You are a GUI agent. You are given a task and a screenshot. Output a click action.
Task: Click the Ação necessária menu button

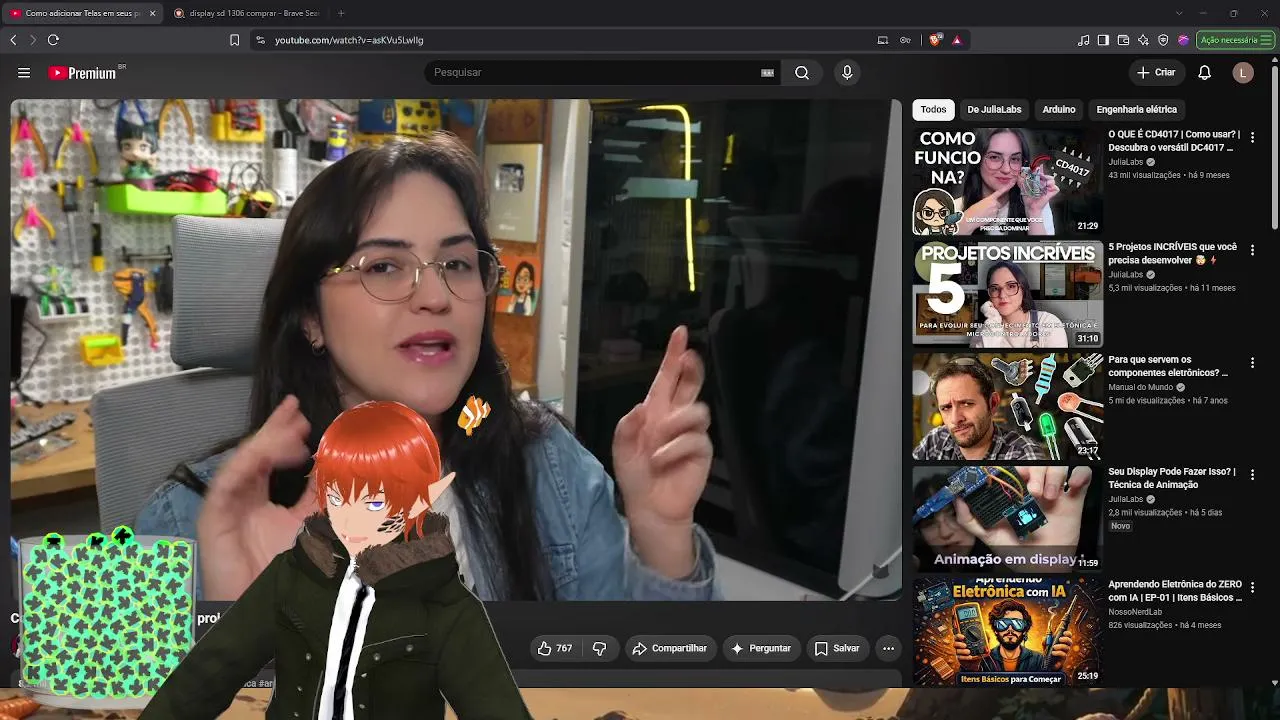pos(1234,40)
